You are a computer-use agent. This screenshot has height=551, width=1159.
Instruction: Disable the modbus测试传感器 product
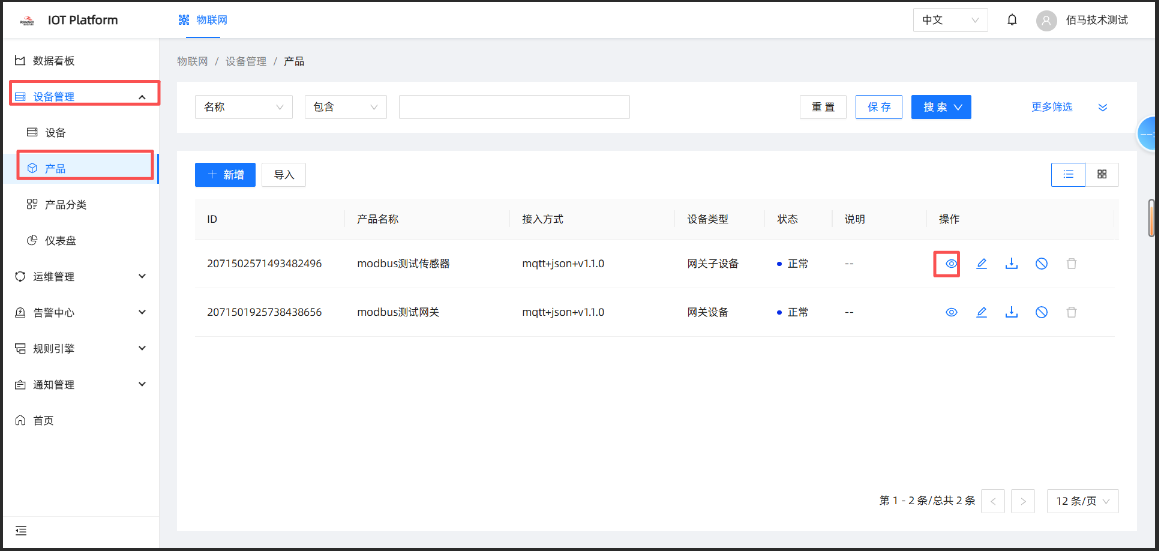point(1041,263)
